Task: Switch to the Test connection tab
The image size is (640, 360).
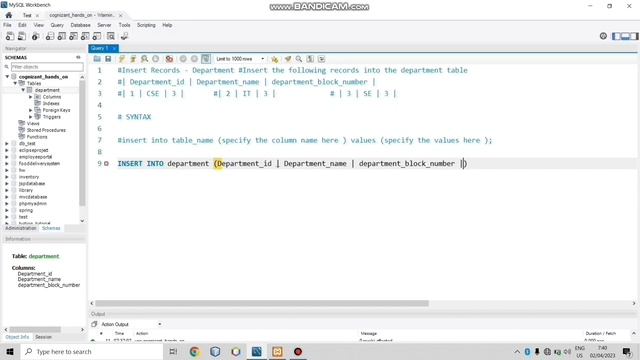Action: (x=27, y=15)
